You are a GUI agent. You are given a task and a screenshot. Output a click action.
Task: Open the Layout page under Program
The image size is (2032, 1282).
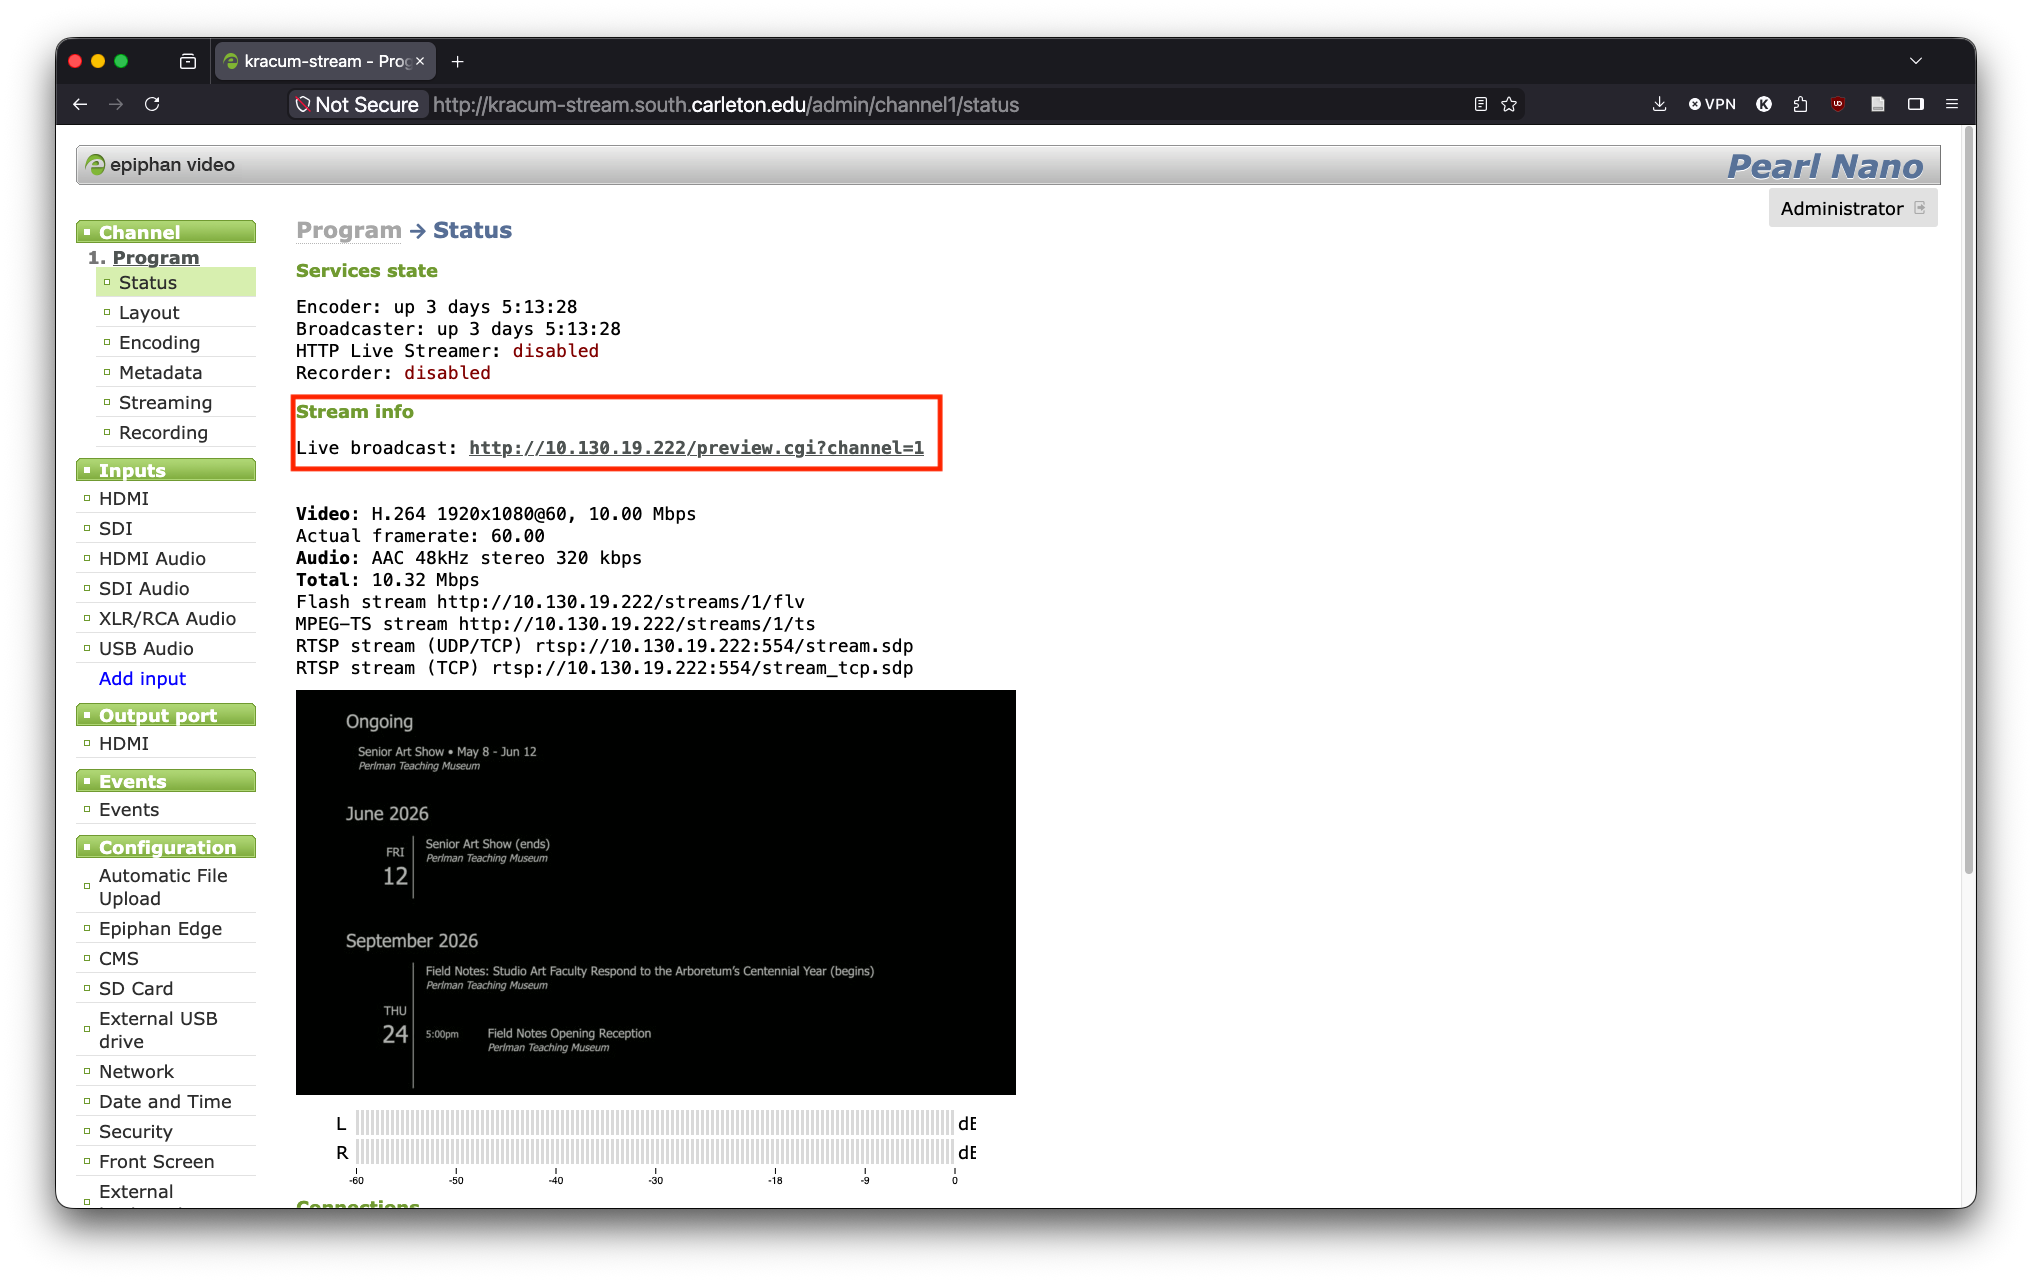point(149,313)
